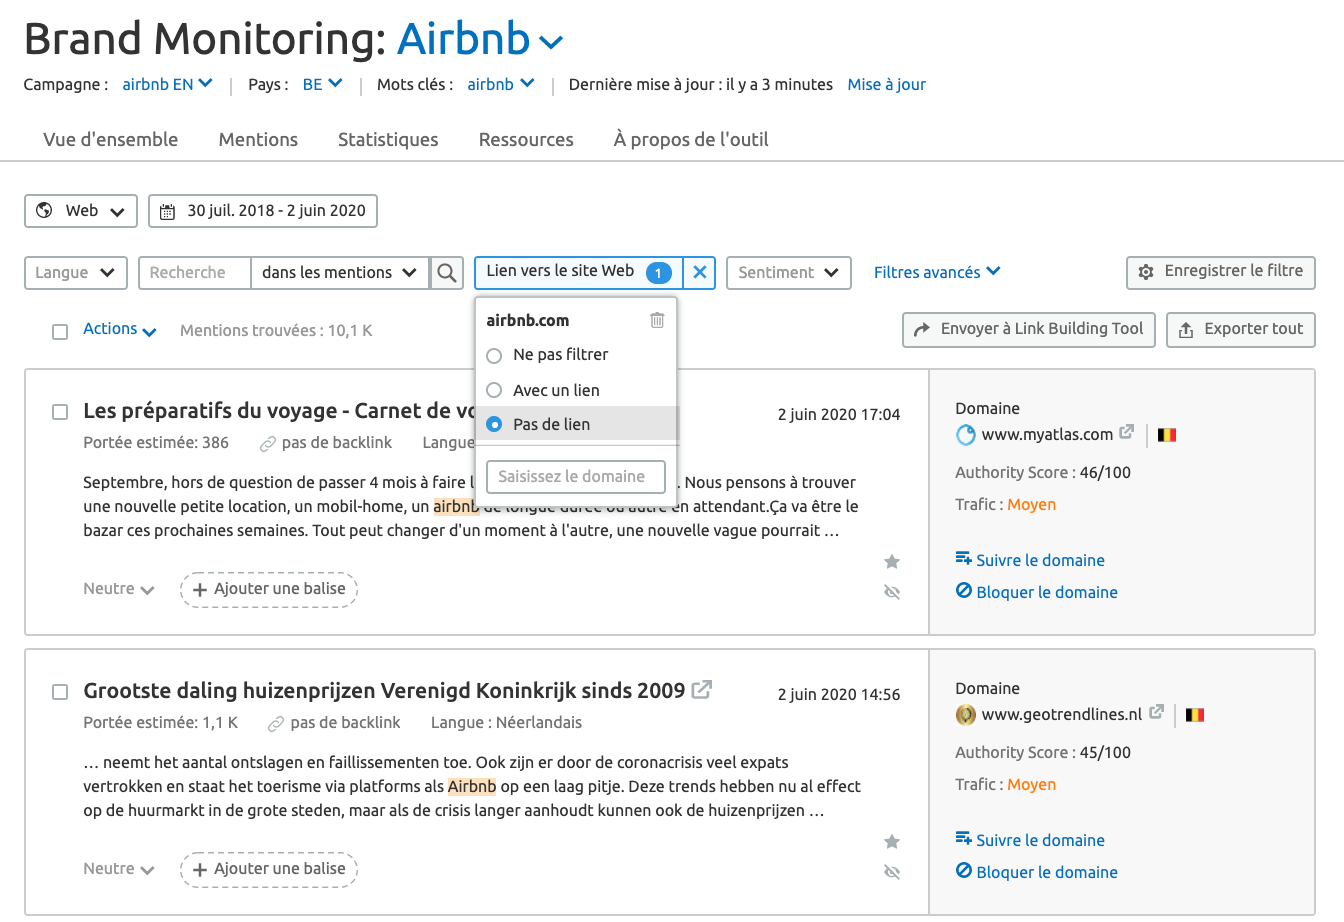Click the search magnifier icon
This screenshot has width=1344, height=922.
(447, 272)
